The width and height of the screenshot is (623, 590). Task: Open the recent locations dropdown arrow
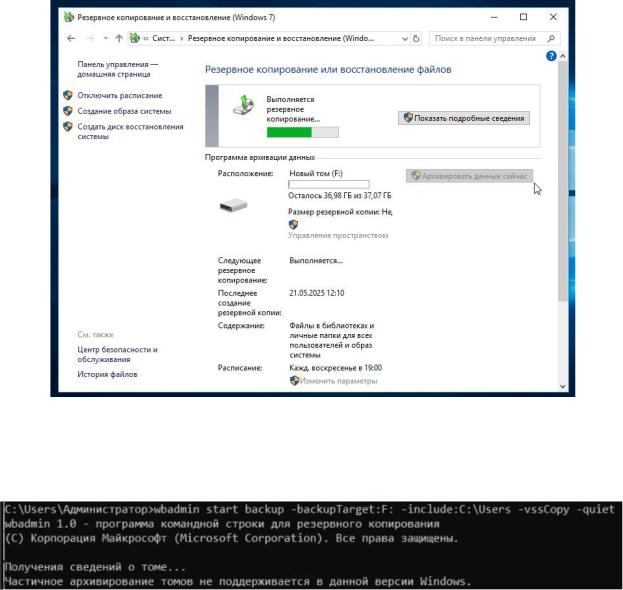pos(105,39)
